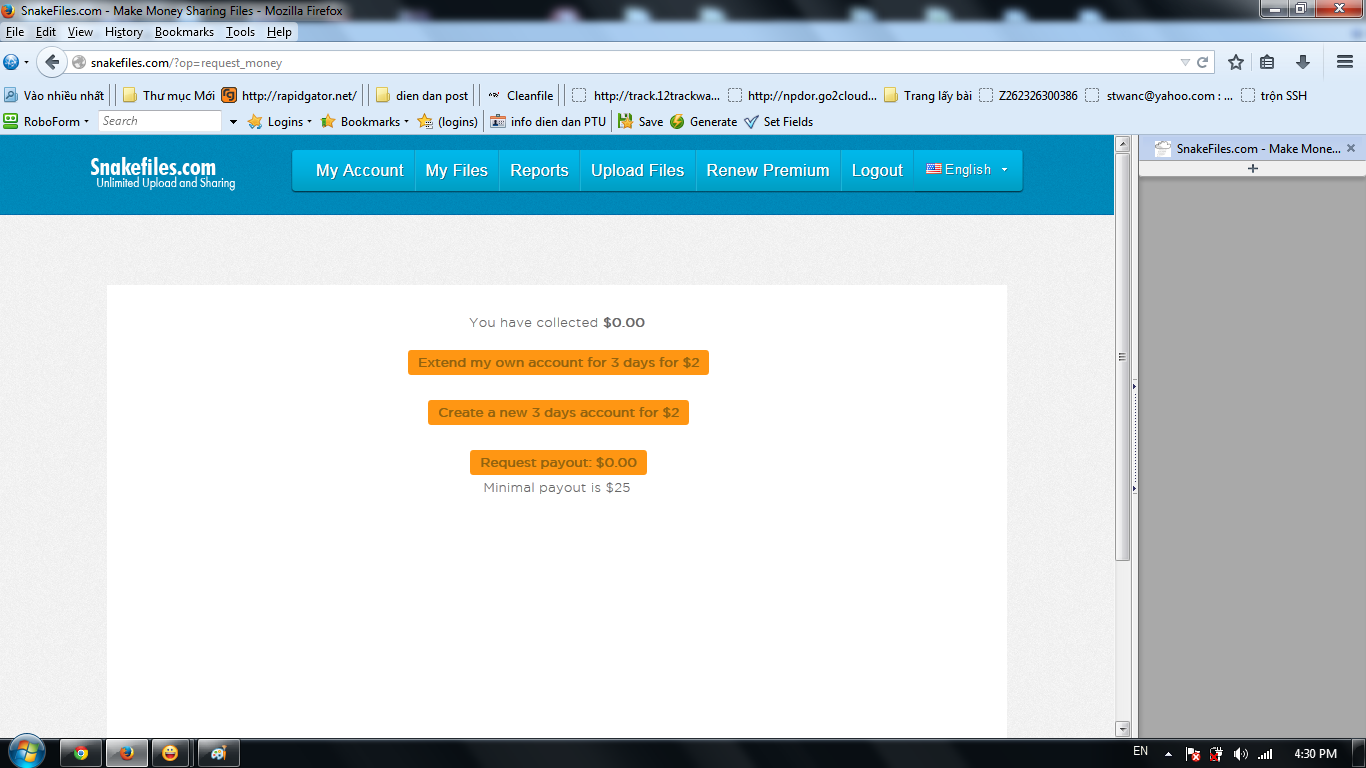This screenshot has width=1366, height=768.
Task: Open the View menu
Action: point(80,32)
